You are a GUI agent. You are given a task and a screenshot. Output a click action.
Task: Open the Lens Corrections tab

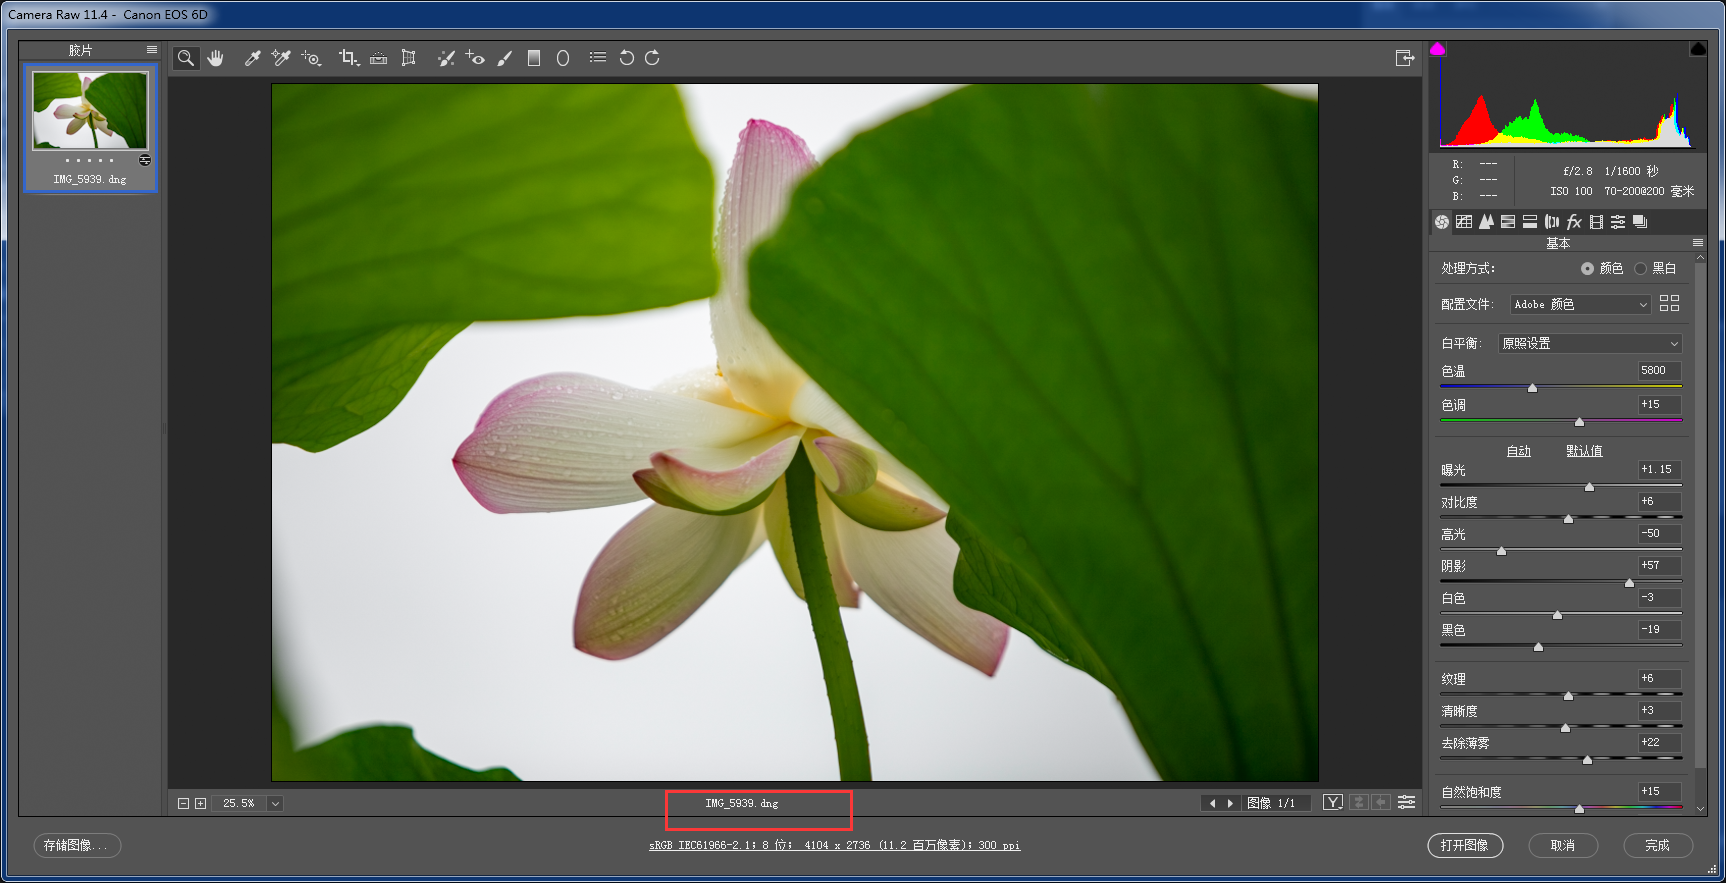coord(1552,222)
